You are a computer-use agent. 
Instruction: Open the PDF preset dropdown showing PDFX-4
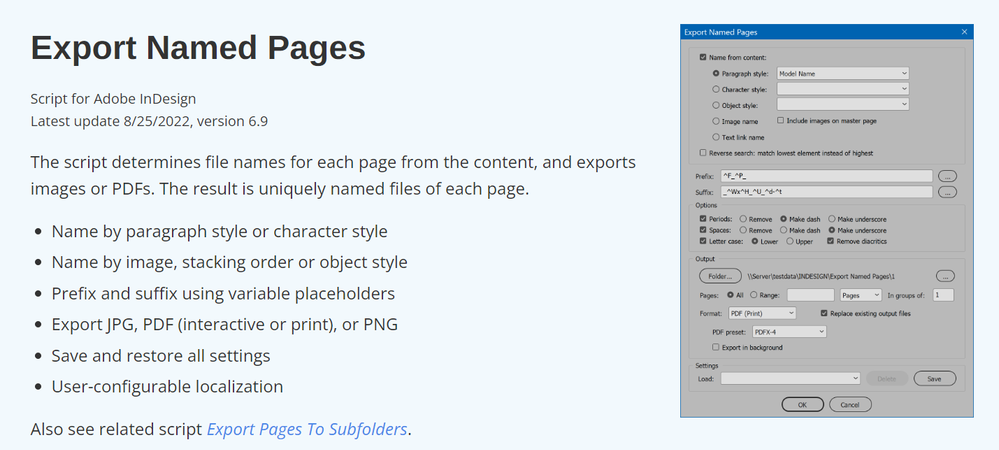[x=789, y=331]
